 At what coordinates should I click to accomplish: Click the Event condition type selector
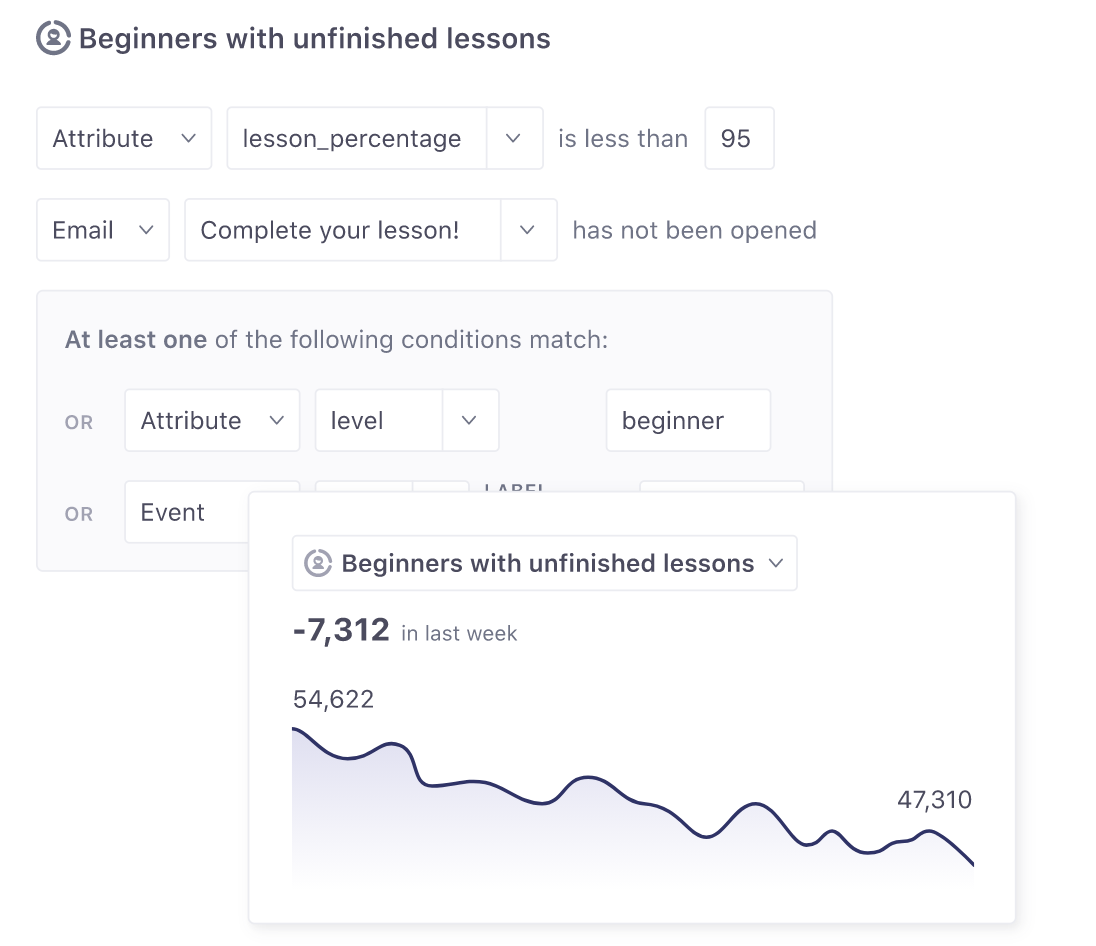point(186,512)
